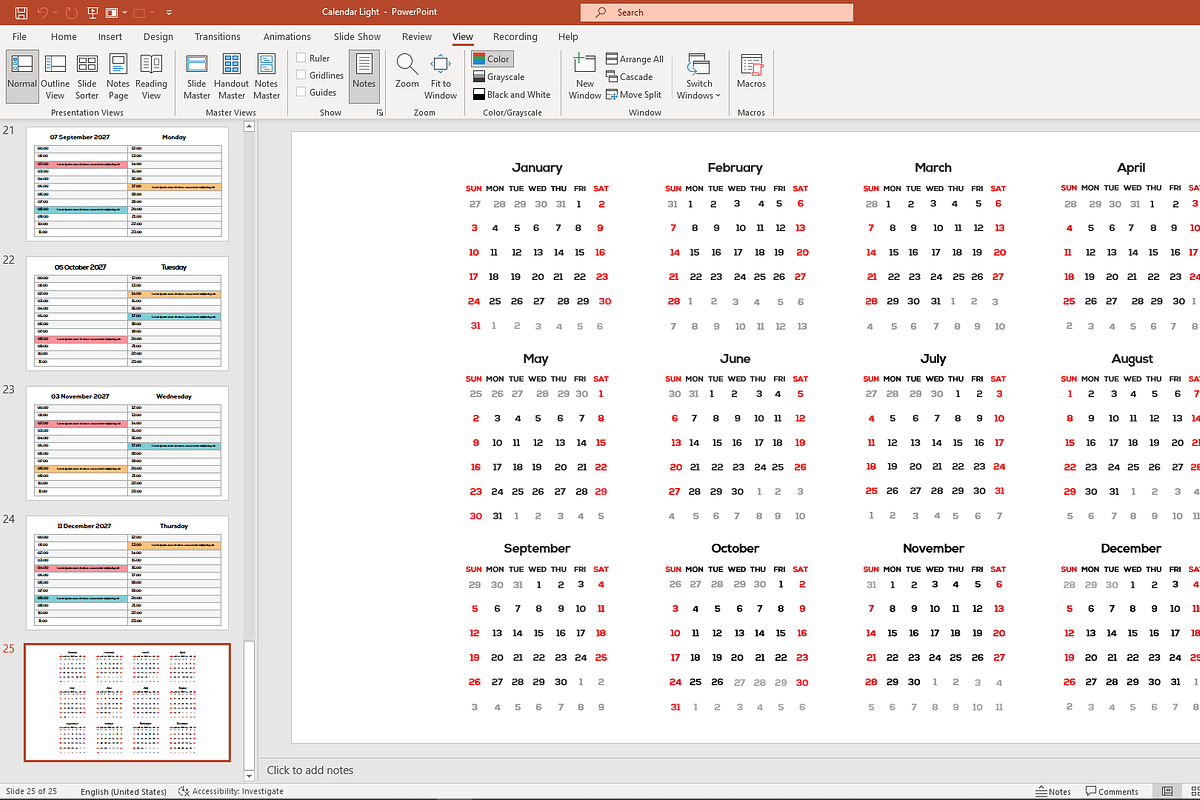Image resolution: width=1200 pixels, height=800 pixels.
Task: Click the thumbnail pane scroll down arrow
Action: [250, 776]
